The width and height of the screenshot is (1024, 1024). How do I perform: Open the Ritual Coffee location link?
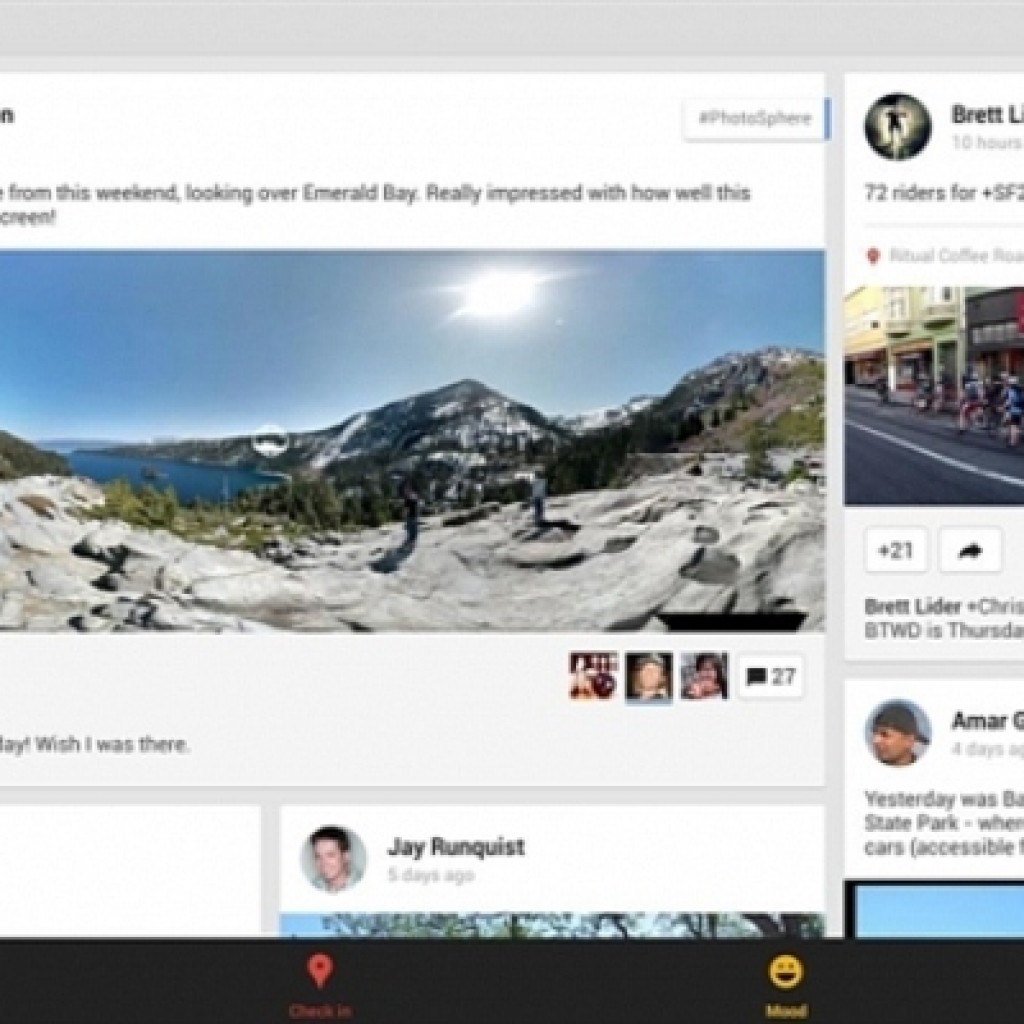coord(956,255)
